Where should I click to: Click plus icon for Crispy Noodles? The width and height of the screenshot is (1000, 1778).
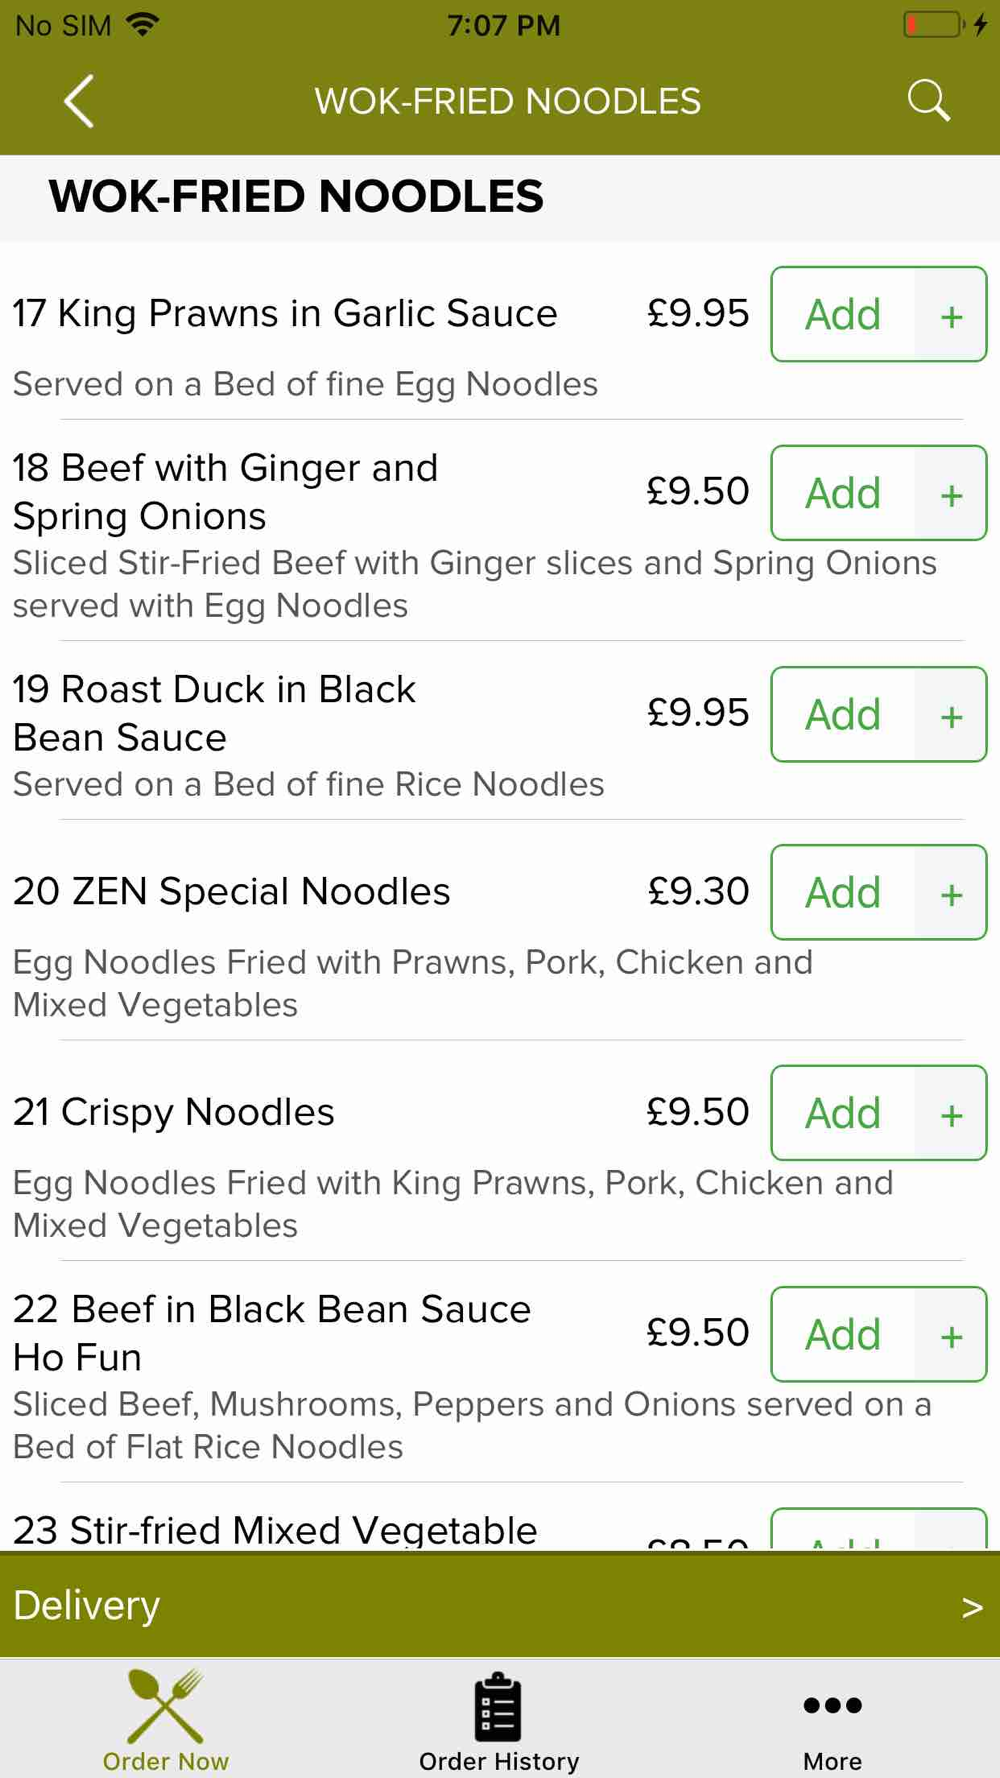(951, 1114)
